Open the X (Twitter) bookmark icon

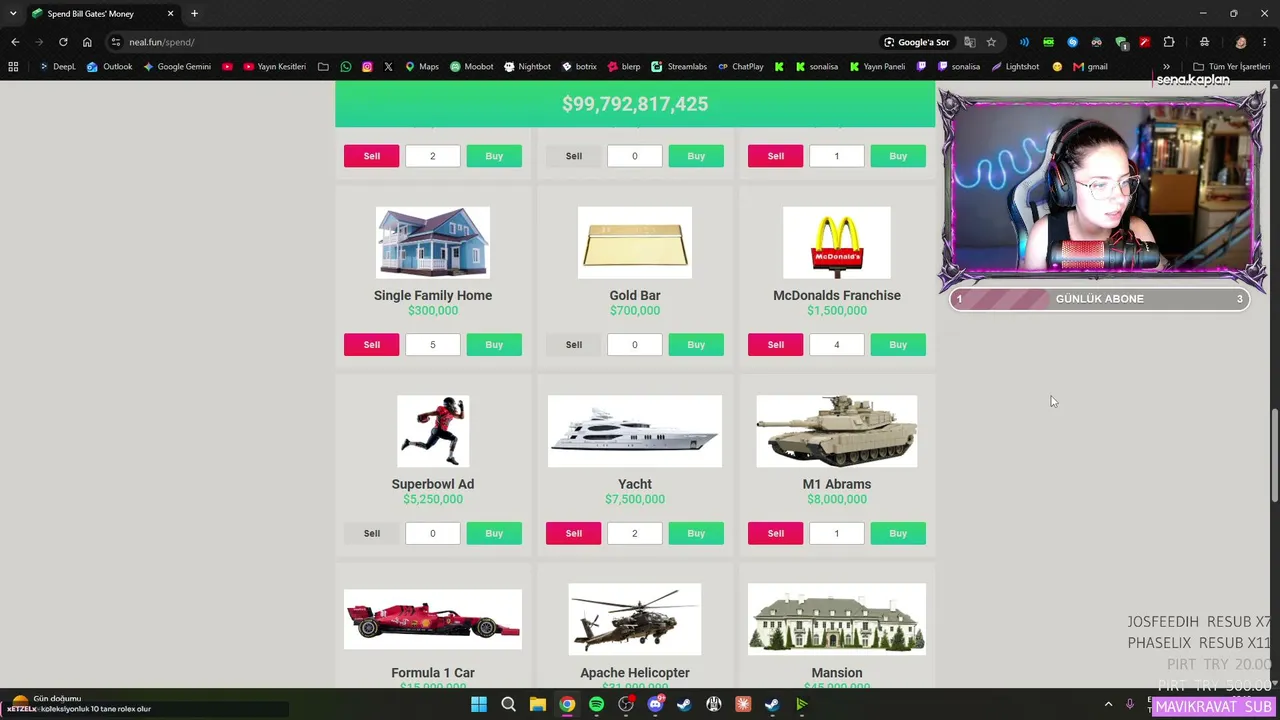click(x=388, y=67)
